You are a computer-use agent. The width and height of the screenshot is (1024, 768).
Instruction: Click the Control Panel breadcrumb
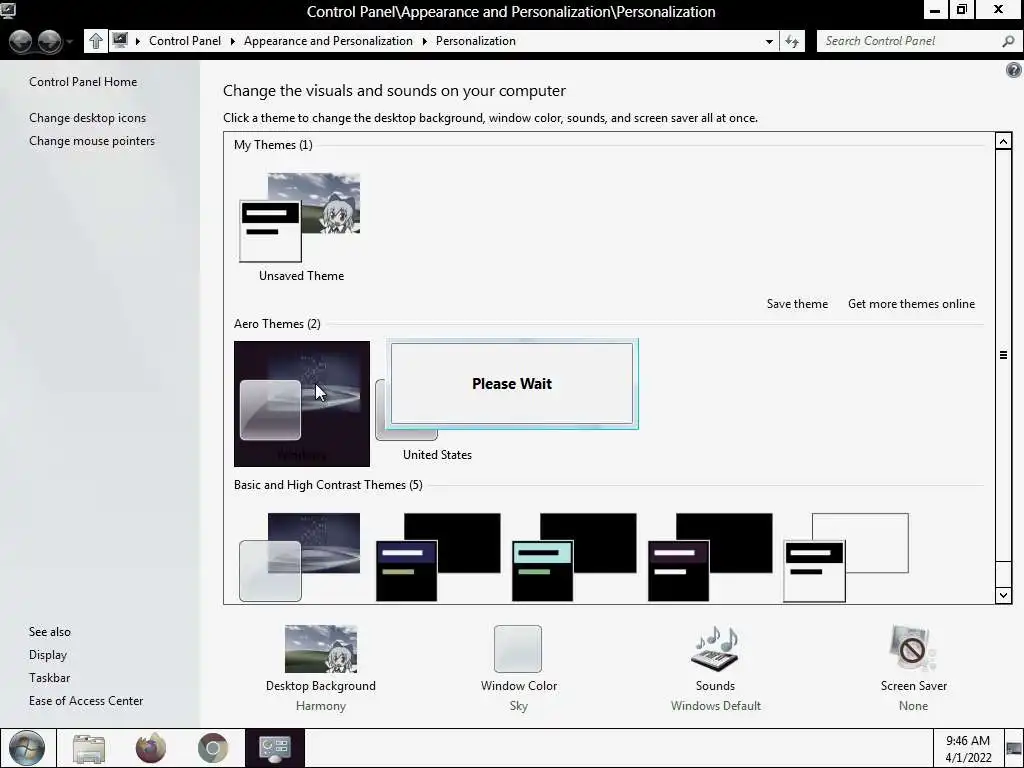185,40
